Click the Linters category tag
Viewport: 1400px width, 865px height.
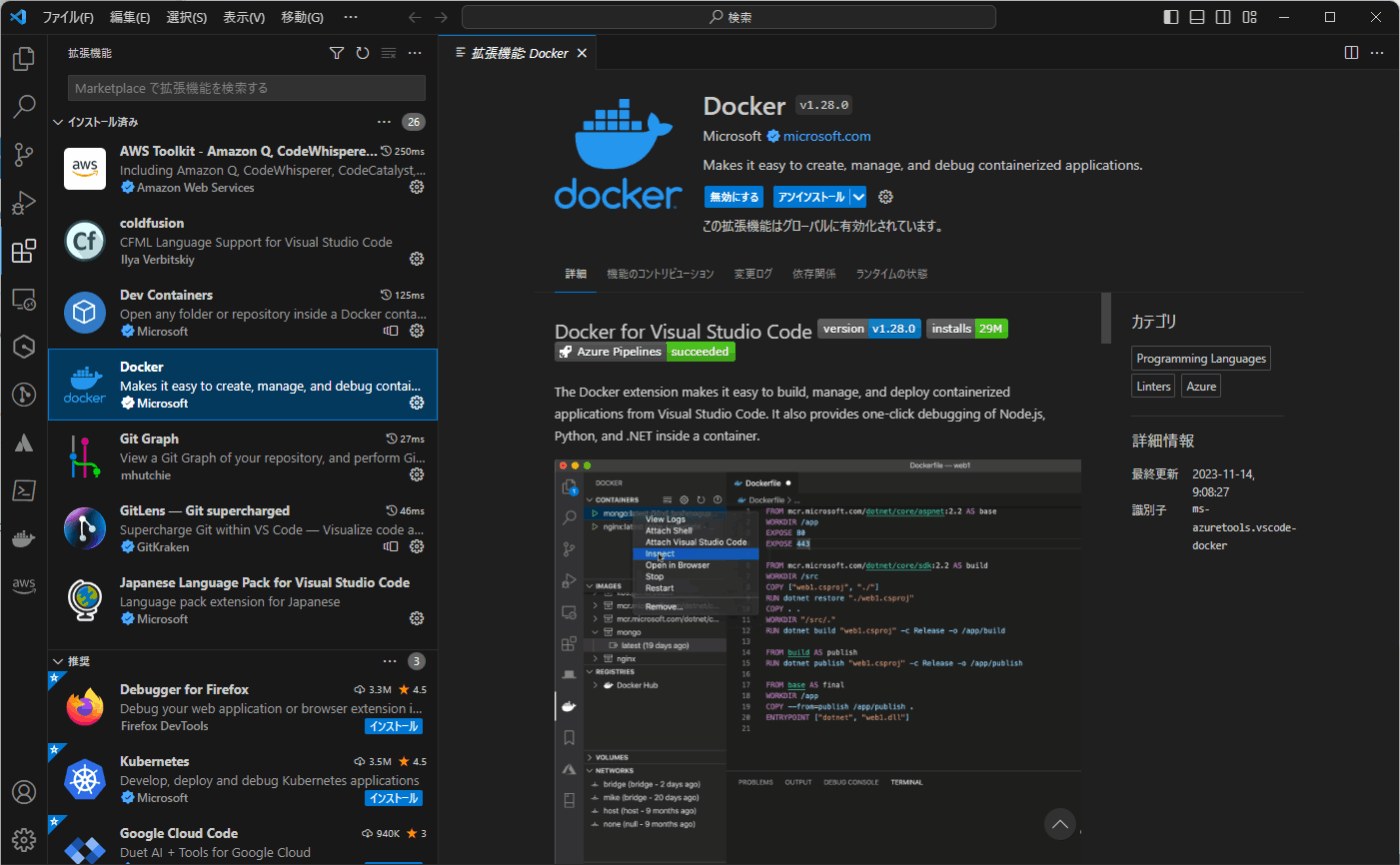[x=1153, y=386]
